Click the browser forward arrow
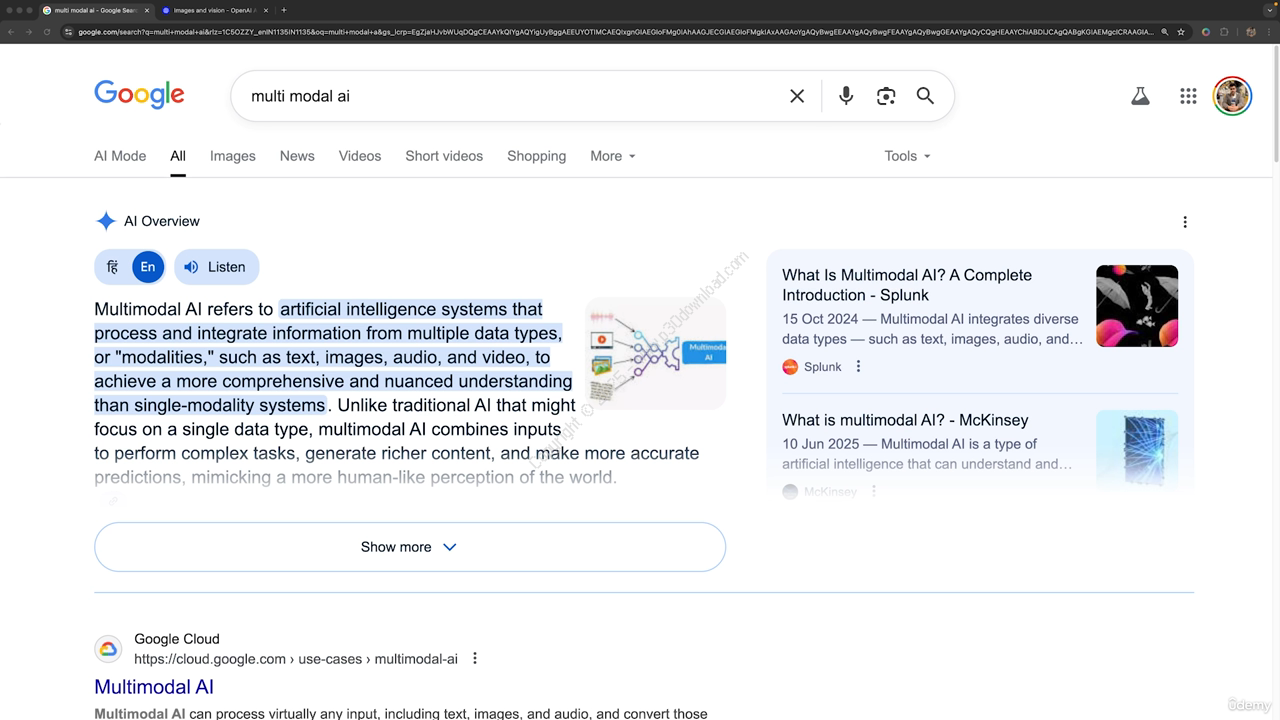This screenshot has height=720, width=1280. (x=28, y=32)
